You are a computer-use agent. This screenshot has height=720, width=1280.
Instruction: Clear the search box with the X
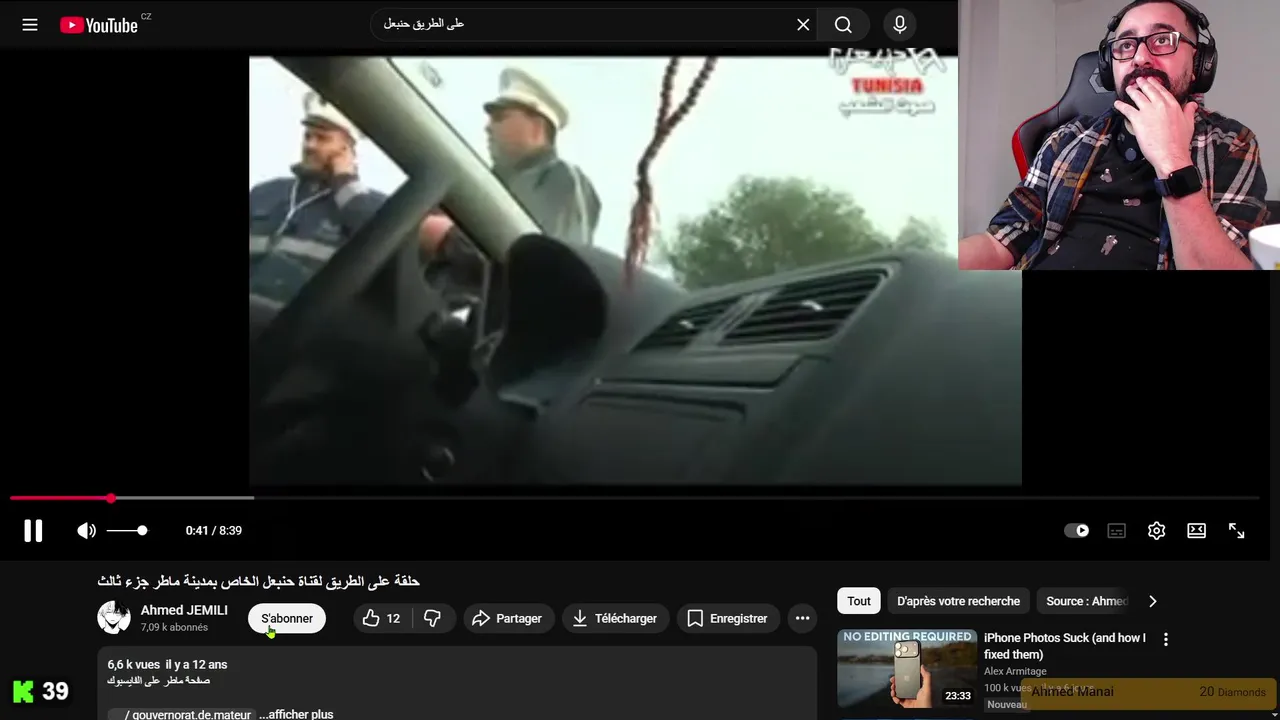coord(803,25)
